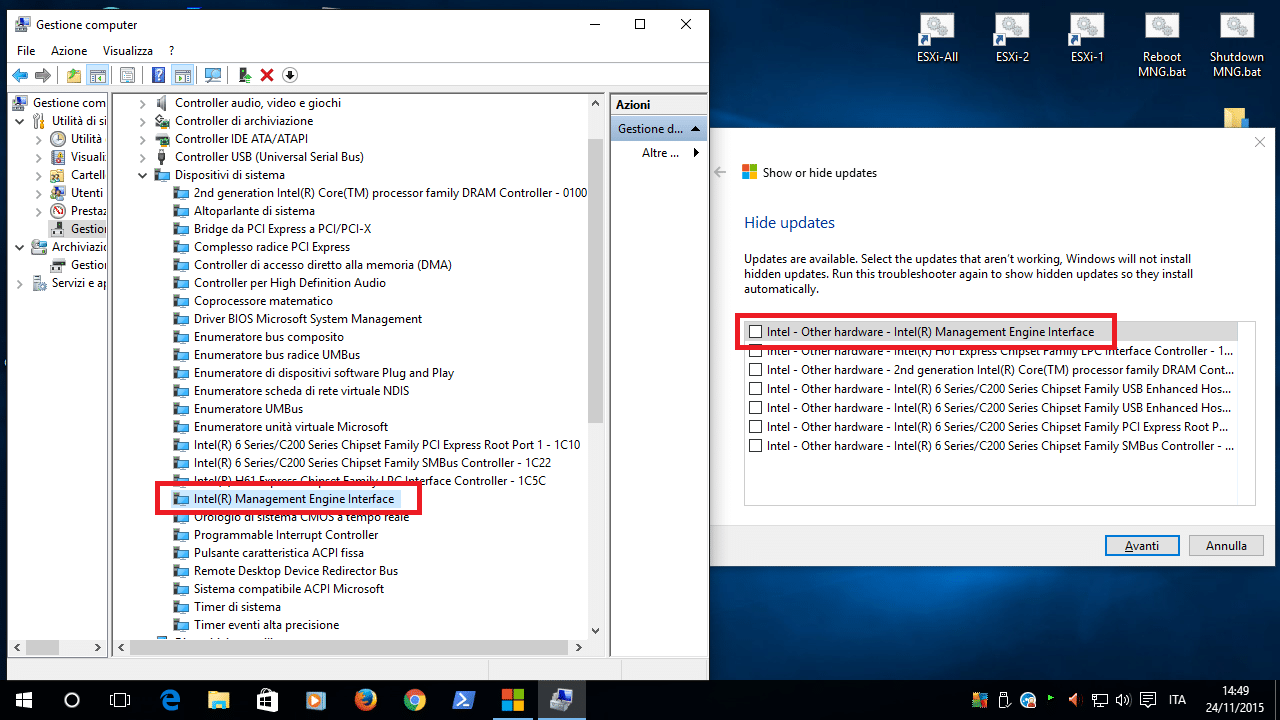Select Reboot MNG.bat desktop icon

pos(1162,46)
